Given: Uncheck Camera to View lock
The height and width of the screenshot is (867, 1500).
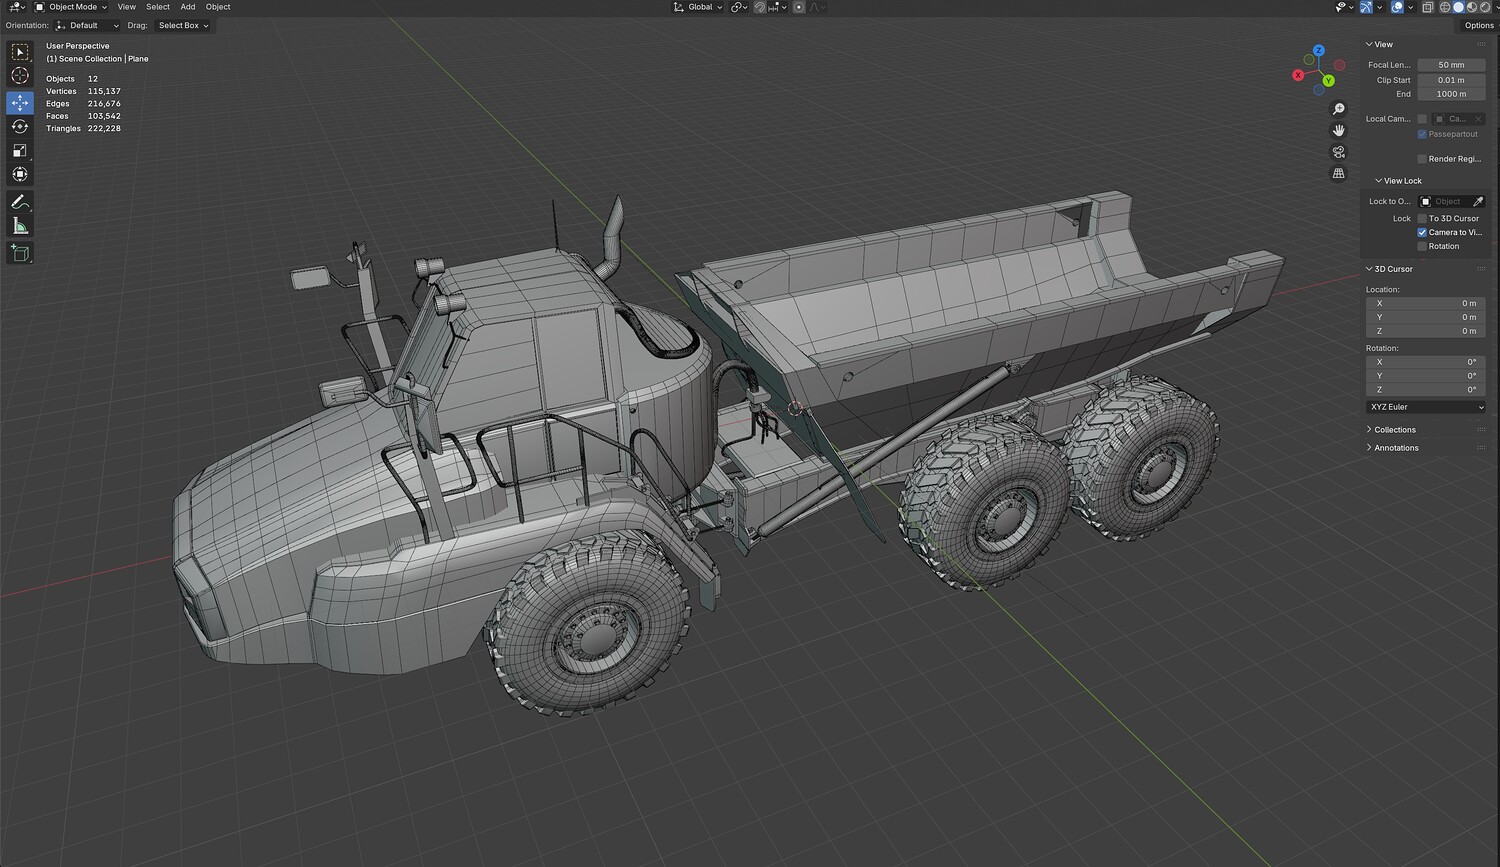Looking at the screenshot, I should (1422, 232).
